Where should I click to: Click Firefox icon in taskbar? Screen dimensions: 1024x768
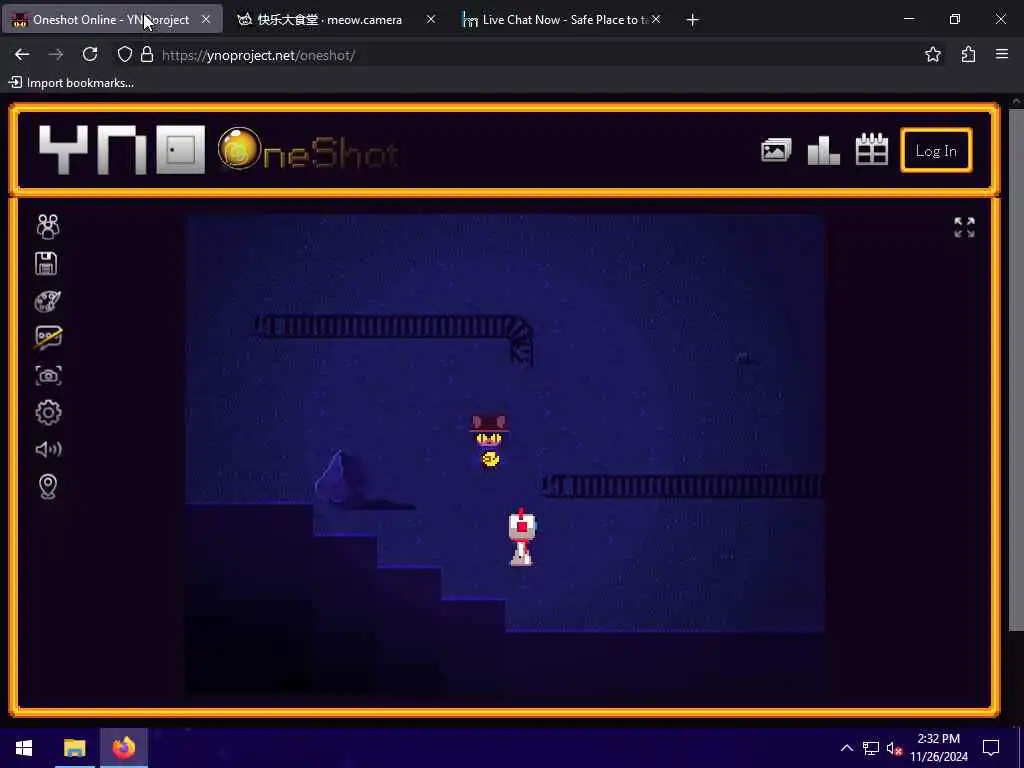click(123, 748)
